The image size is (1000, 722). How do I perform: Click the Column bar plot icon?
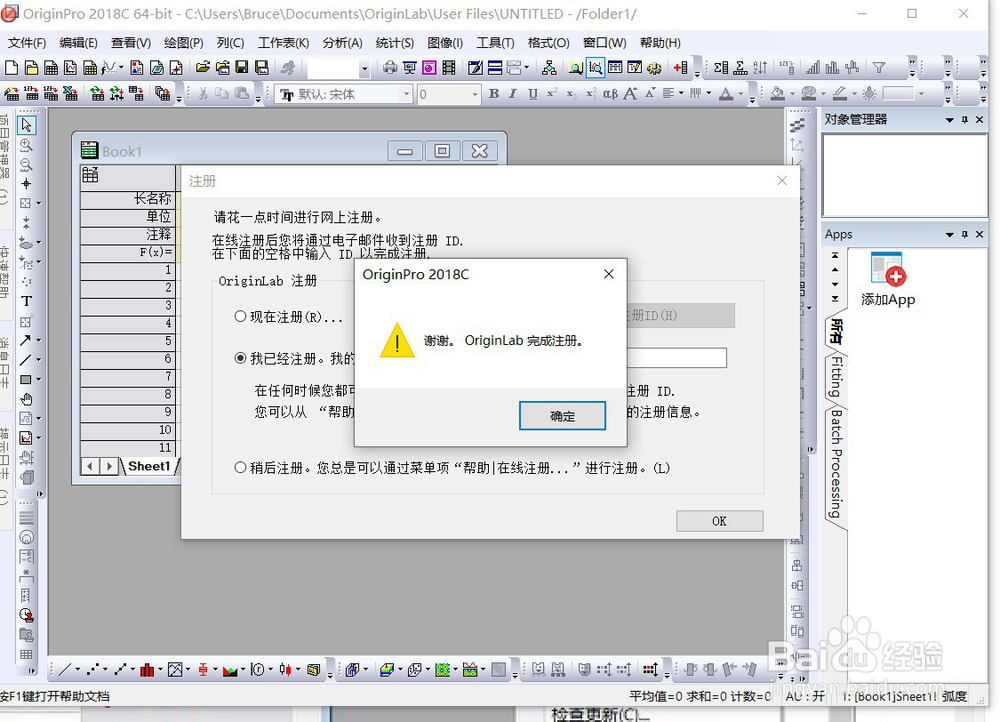point(147,670)
